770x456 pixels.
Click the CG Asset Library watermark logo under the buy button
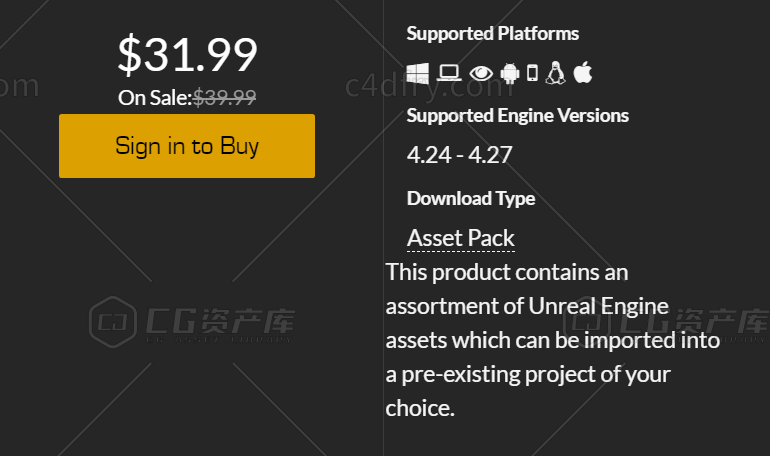coord(192,322)
